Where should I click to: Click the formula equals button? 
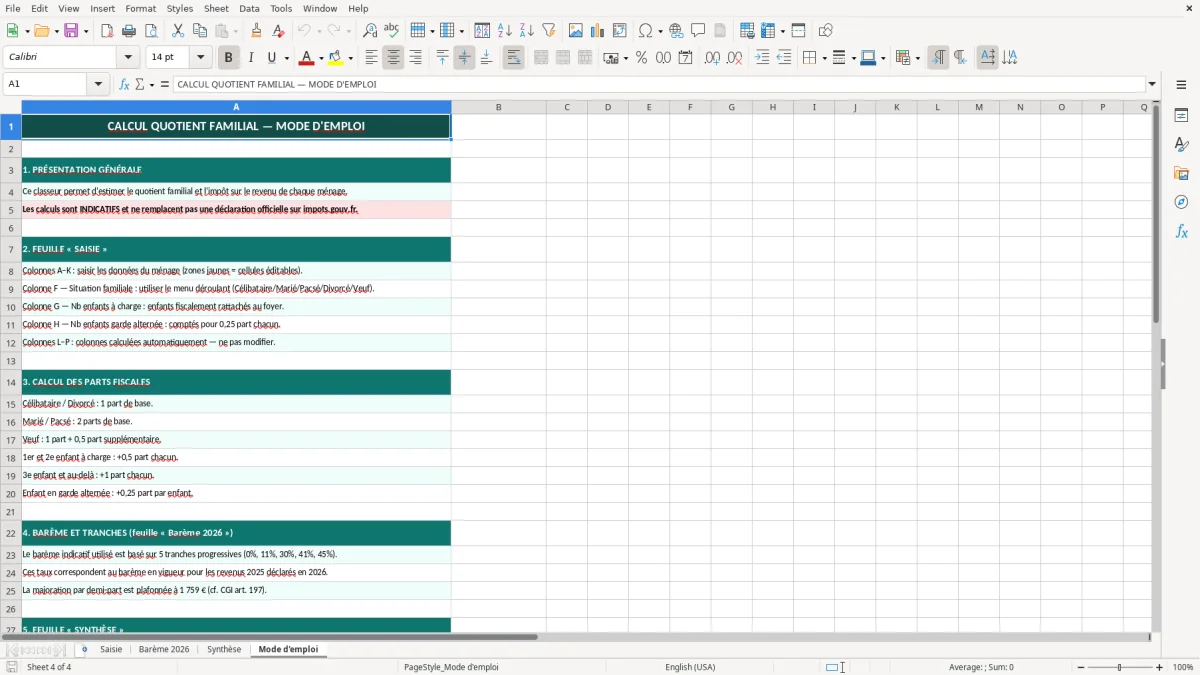click(x=165, y=84)
